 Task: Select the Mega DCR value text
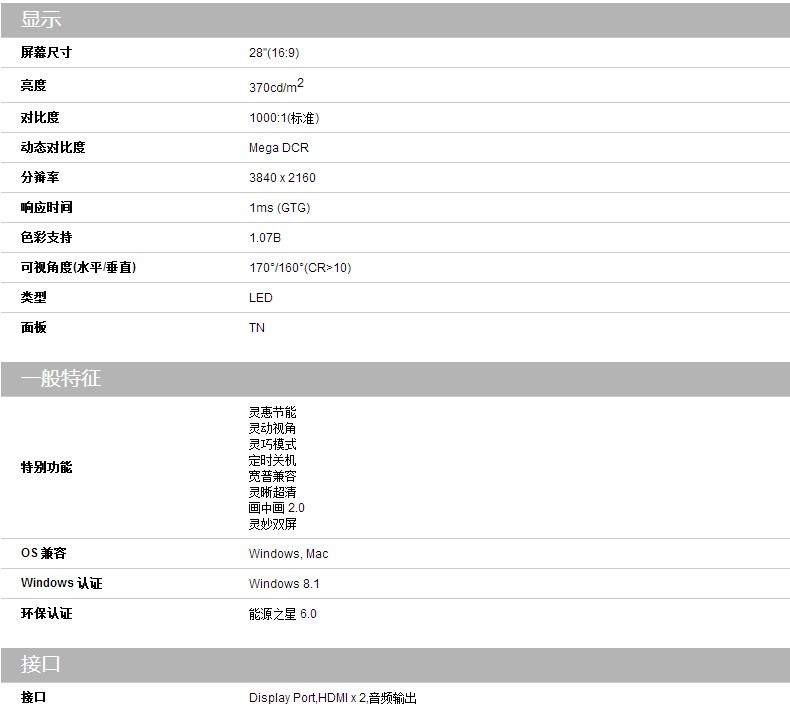(279, 148)
